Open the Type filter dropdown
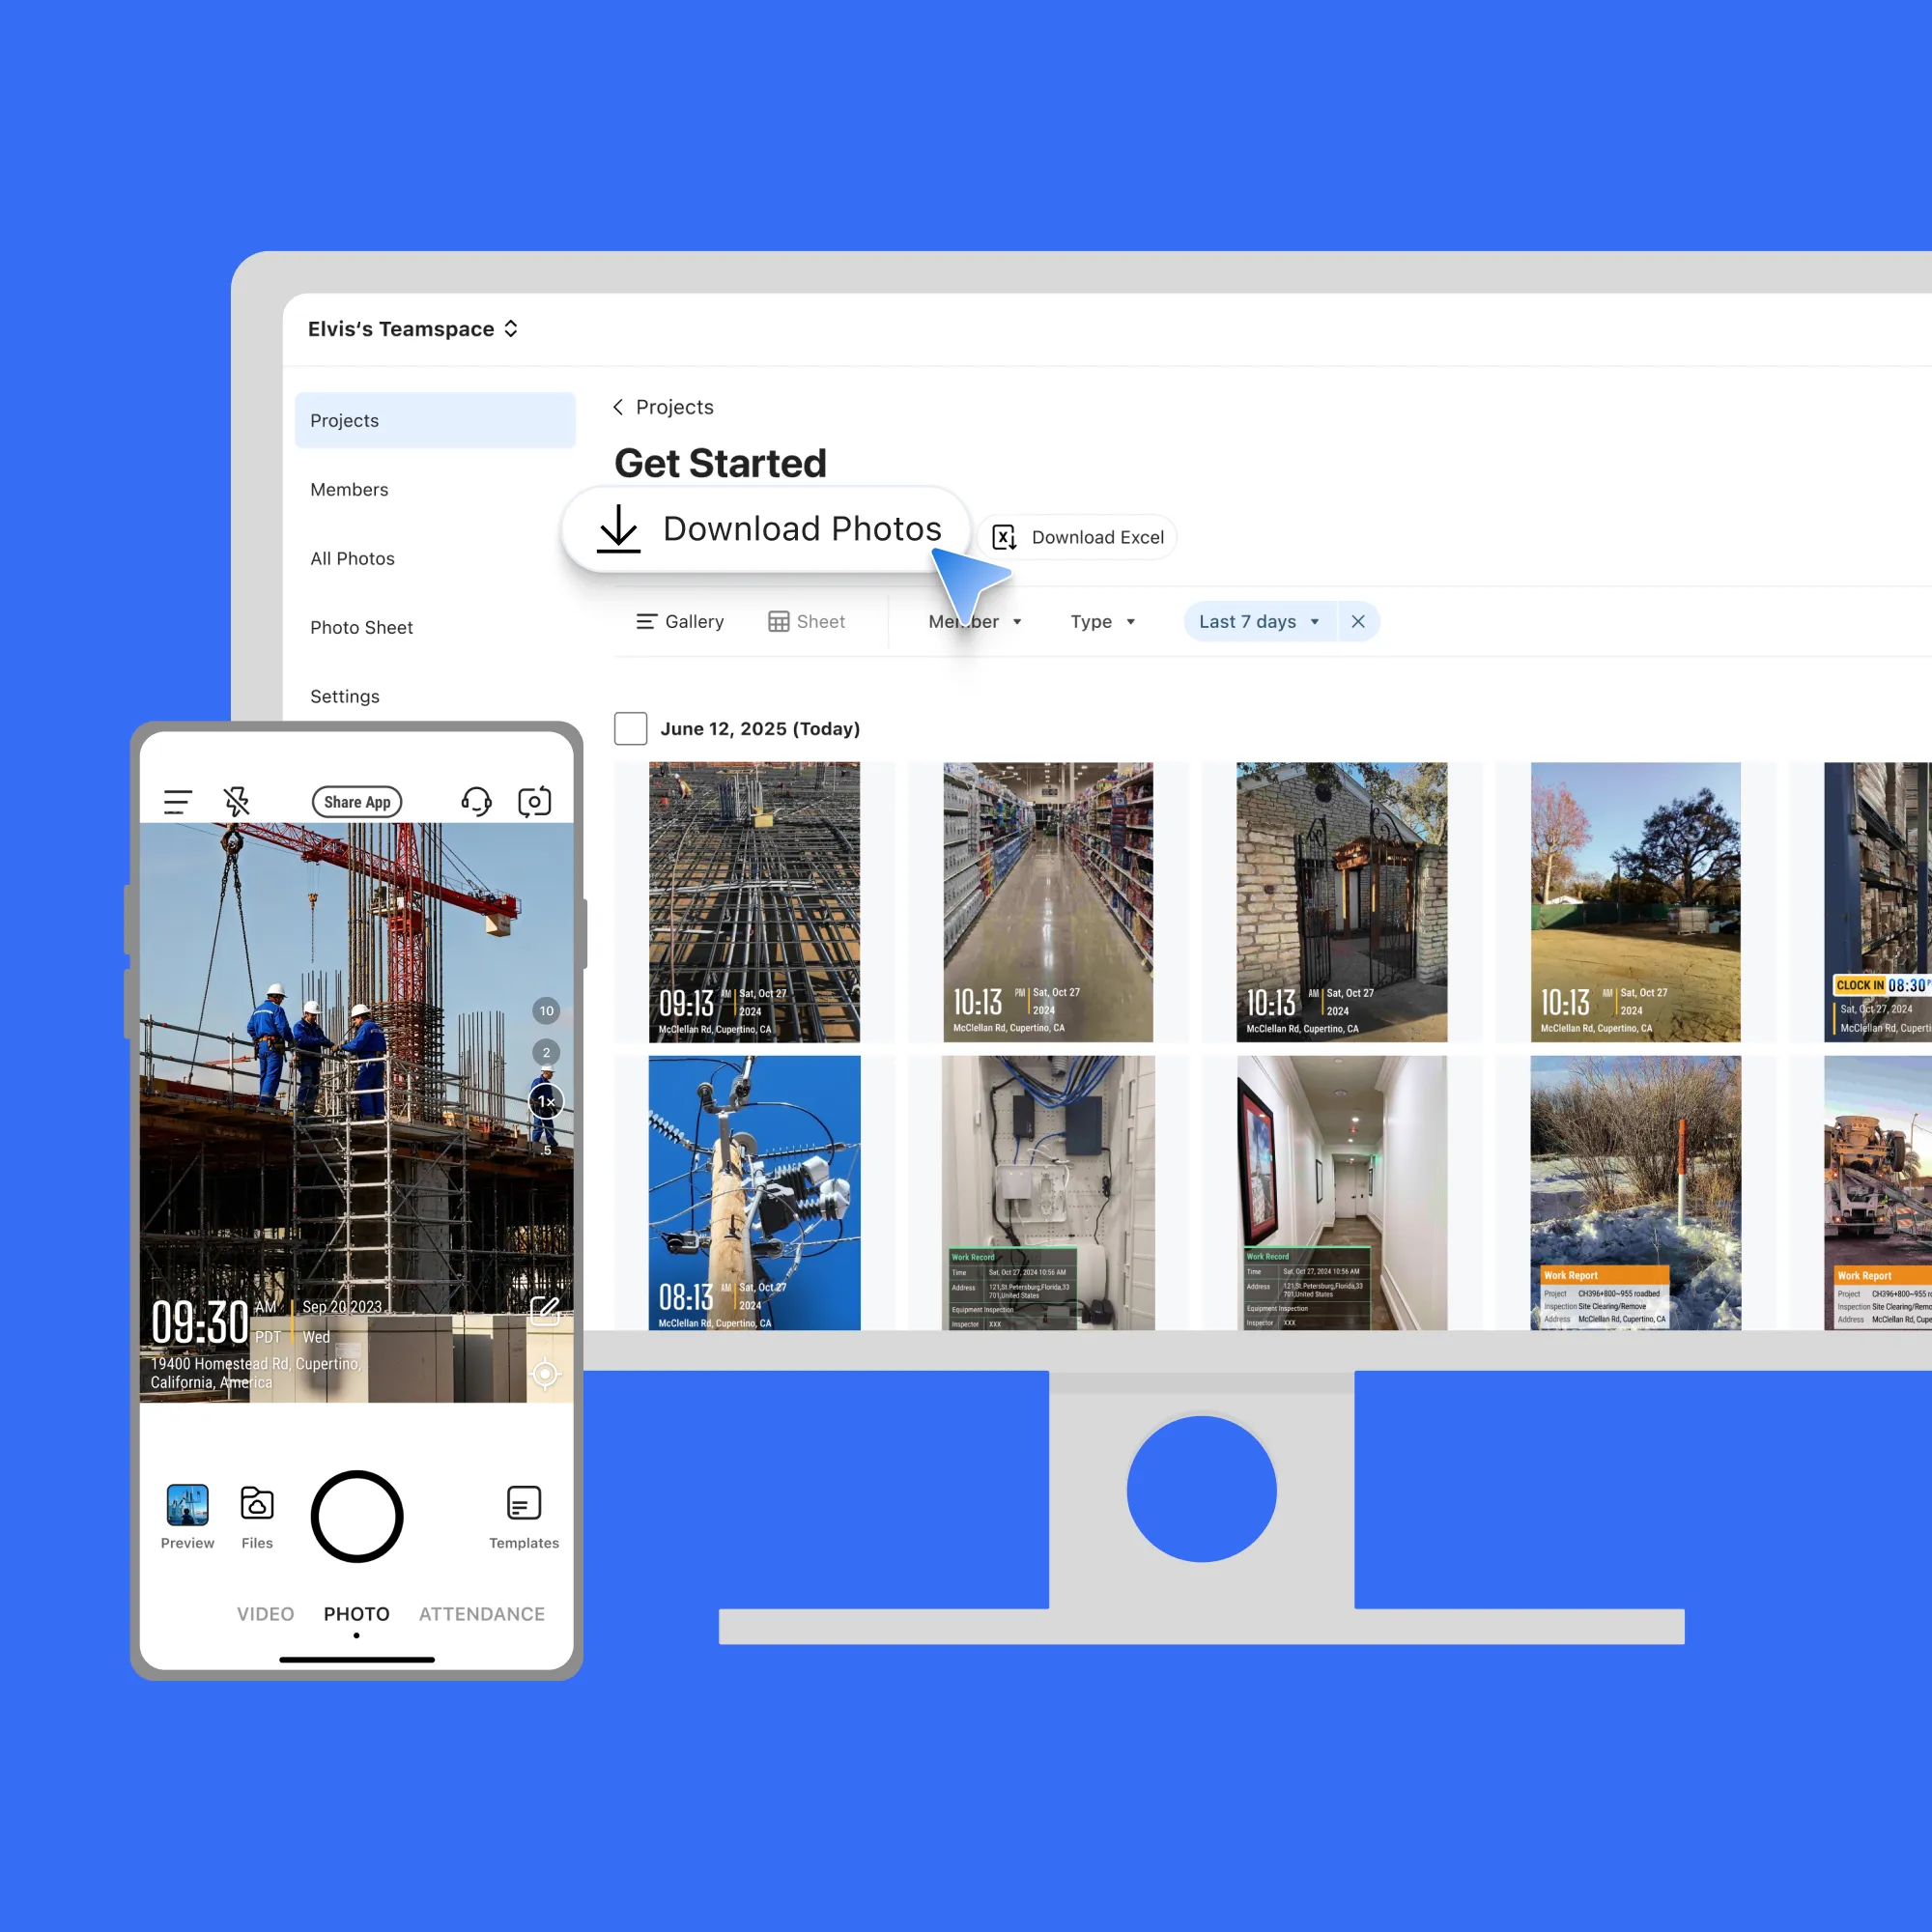The image size is (1932, 1932). click(x=1102, y=622)
